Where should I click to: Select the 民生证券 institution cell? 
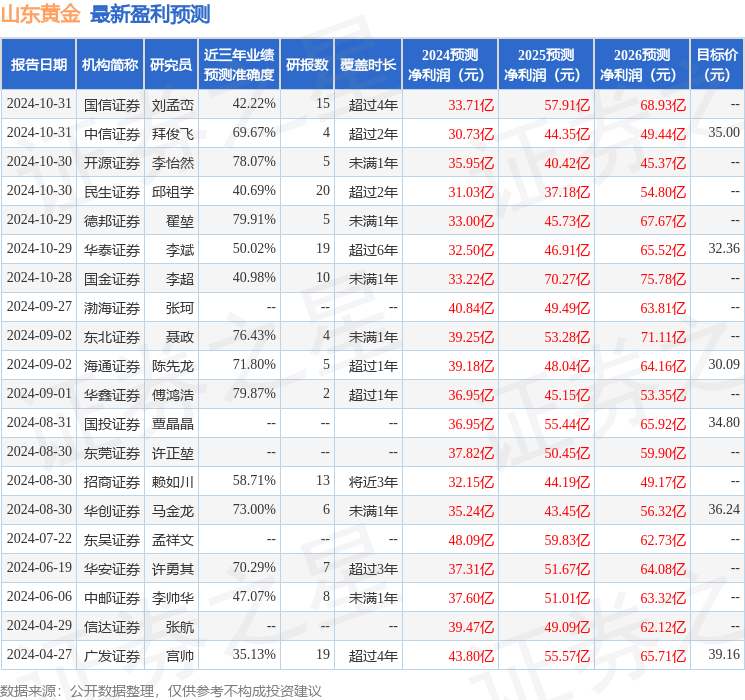112,192
